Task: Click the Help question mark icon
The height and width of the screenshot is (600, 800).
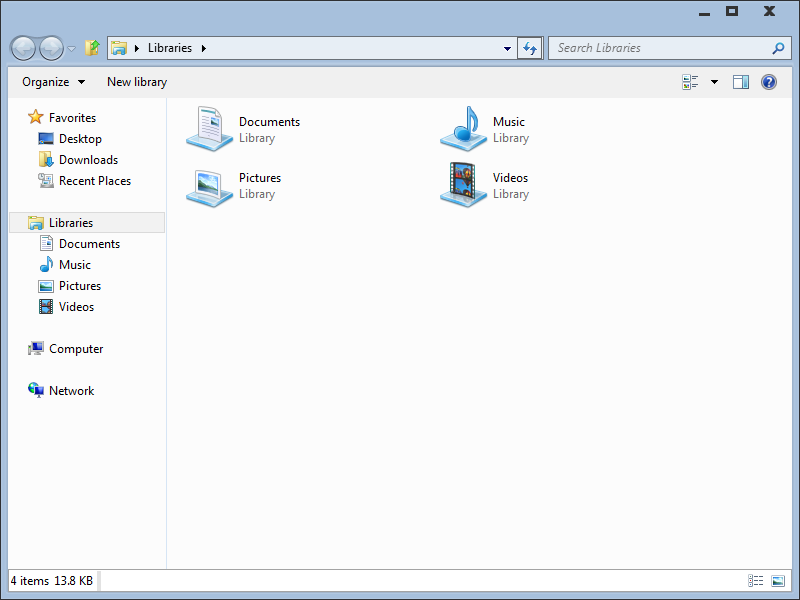Action: (x=769, y=82)
